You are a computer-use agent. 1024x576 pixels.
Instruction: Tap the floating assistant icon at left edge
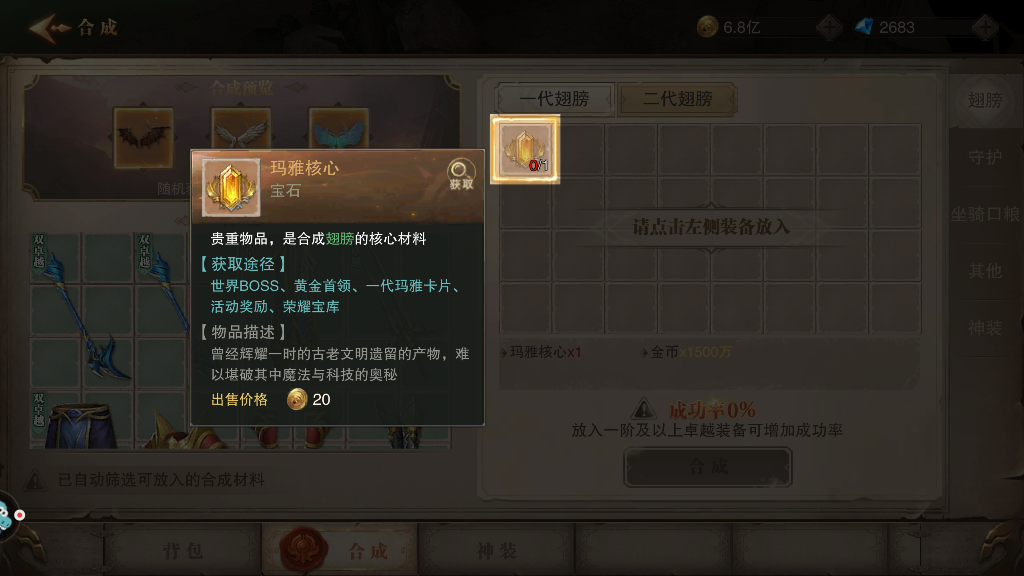(x=9, y=516)
